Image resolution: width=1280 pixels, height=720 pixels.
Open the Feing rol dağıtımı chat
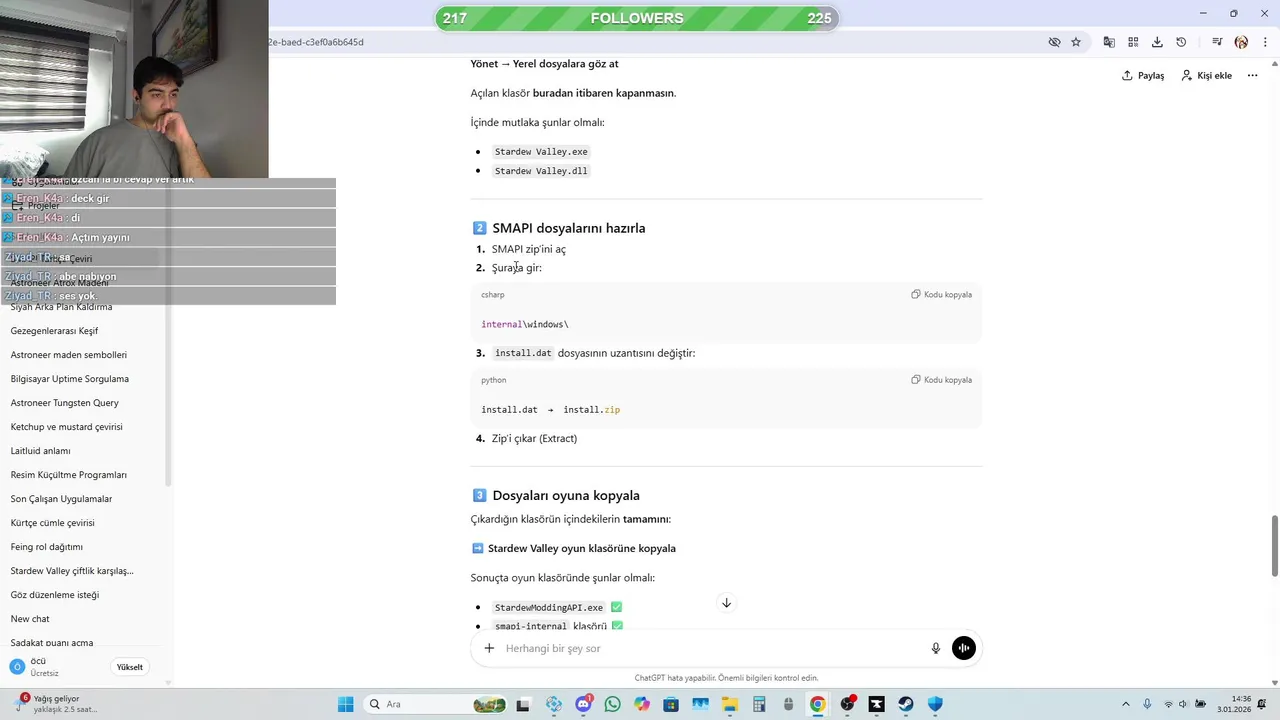click(46, 547)
